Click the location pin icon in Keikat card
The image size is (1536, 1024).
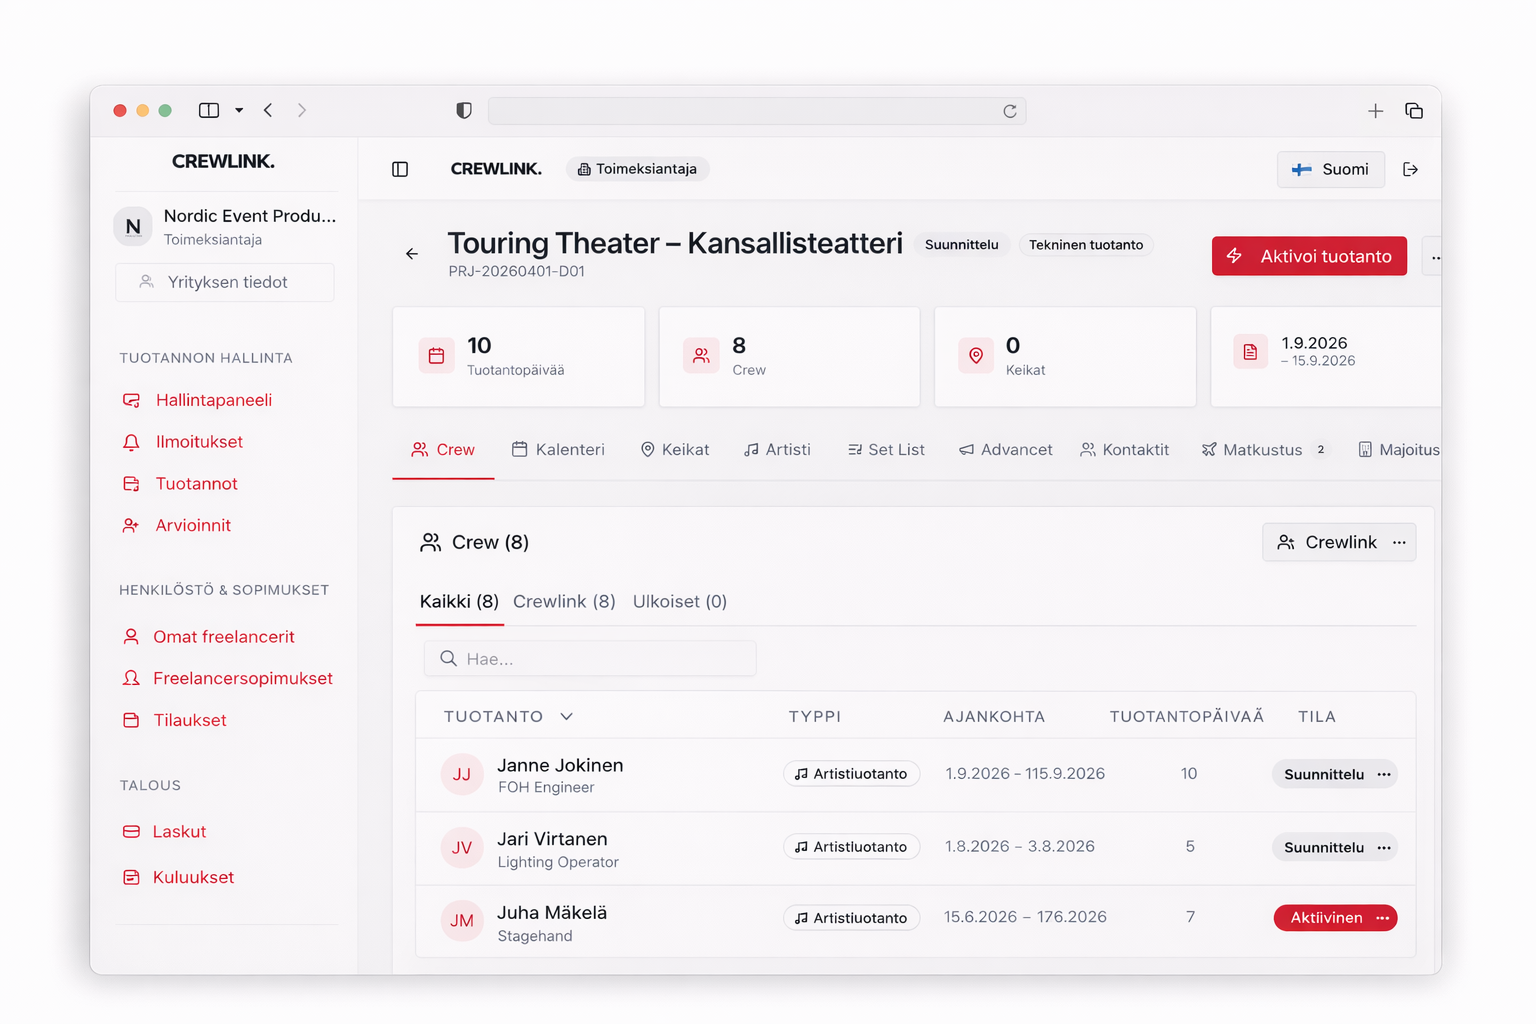[976, 356]
